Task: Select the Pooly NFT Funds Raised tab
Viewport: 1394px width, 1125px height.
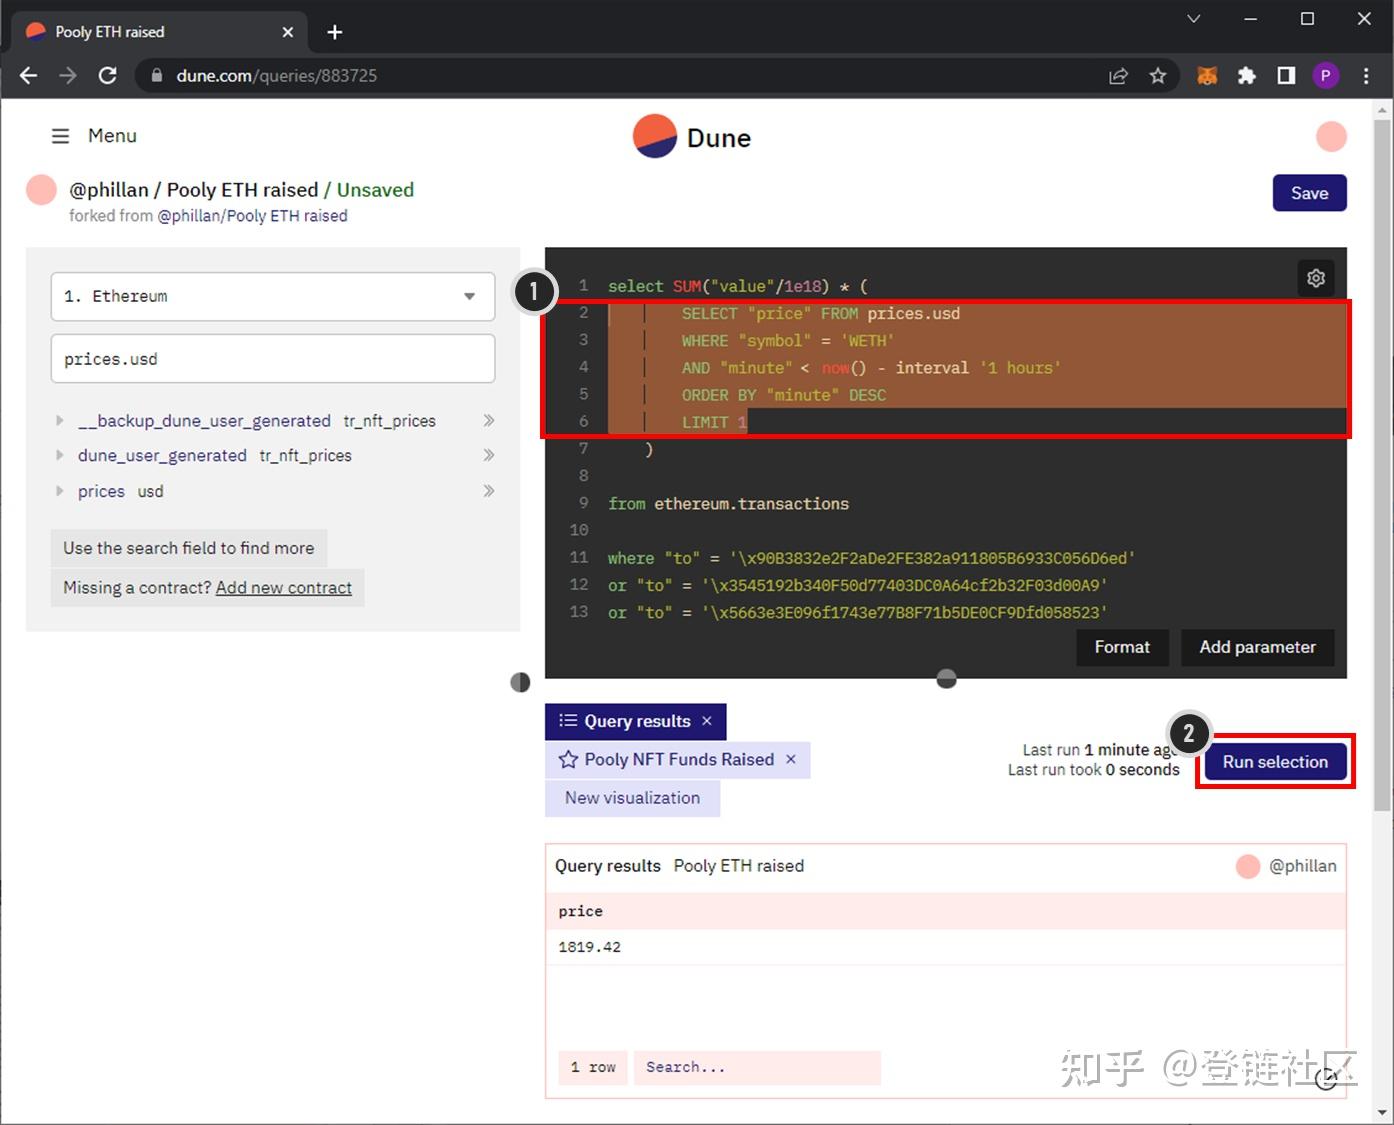Action: [x=677, y=760]
